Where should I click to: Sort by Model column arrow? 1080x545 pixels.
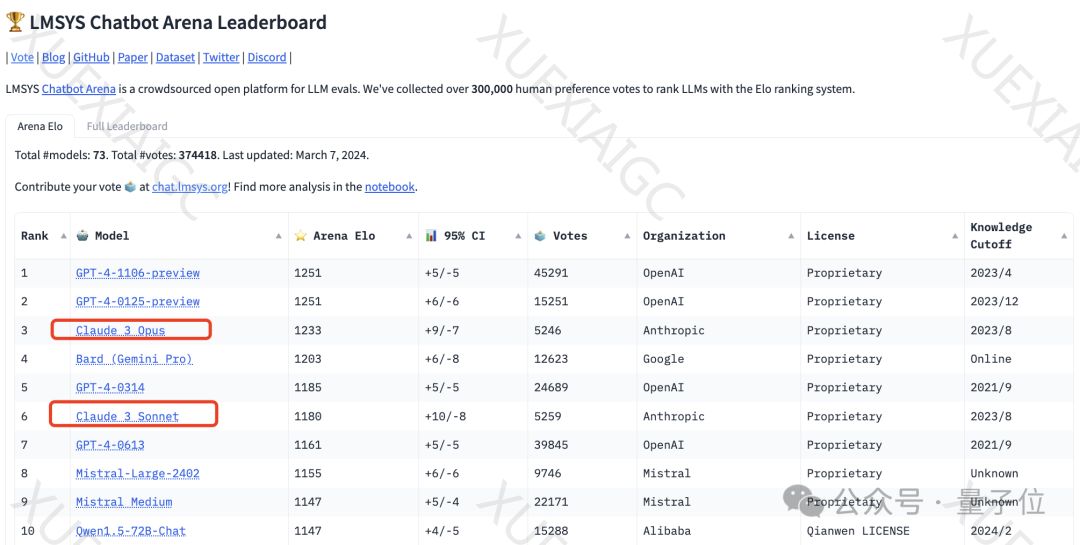278,236
